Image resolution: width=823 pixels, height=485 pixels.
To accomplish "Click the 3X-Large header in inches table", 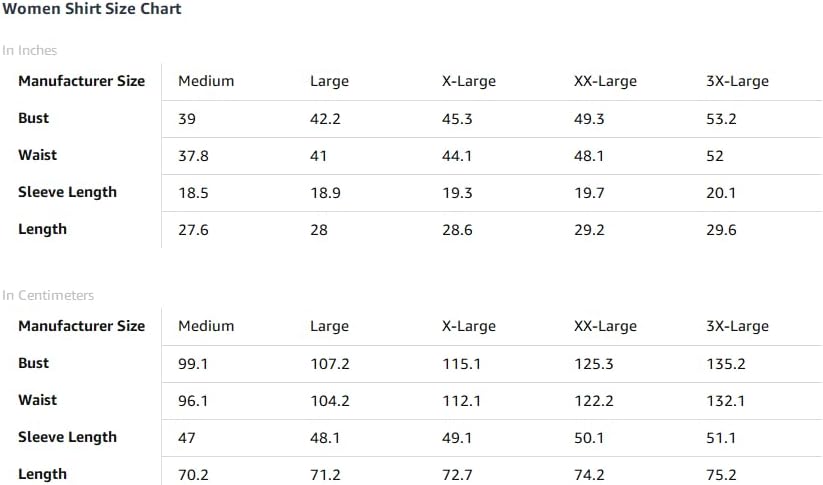I will [737, 81].
